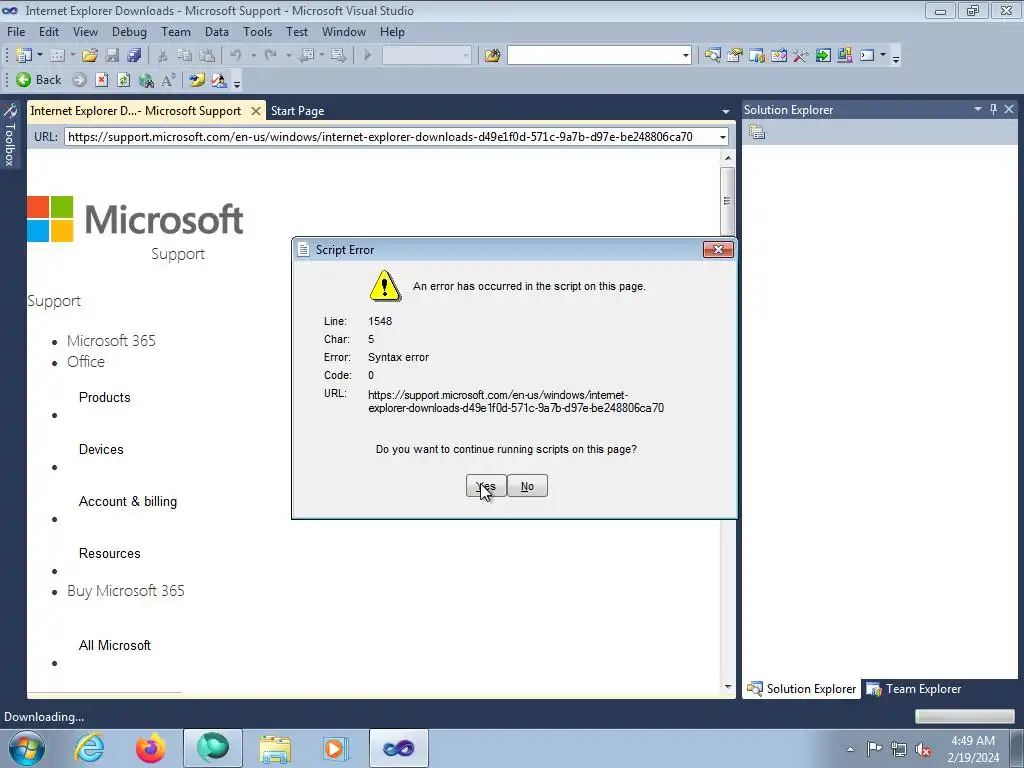Open the Properties Window toolbar icon
Screen dimensions: 1024x768
[x=735, y=56]
